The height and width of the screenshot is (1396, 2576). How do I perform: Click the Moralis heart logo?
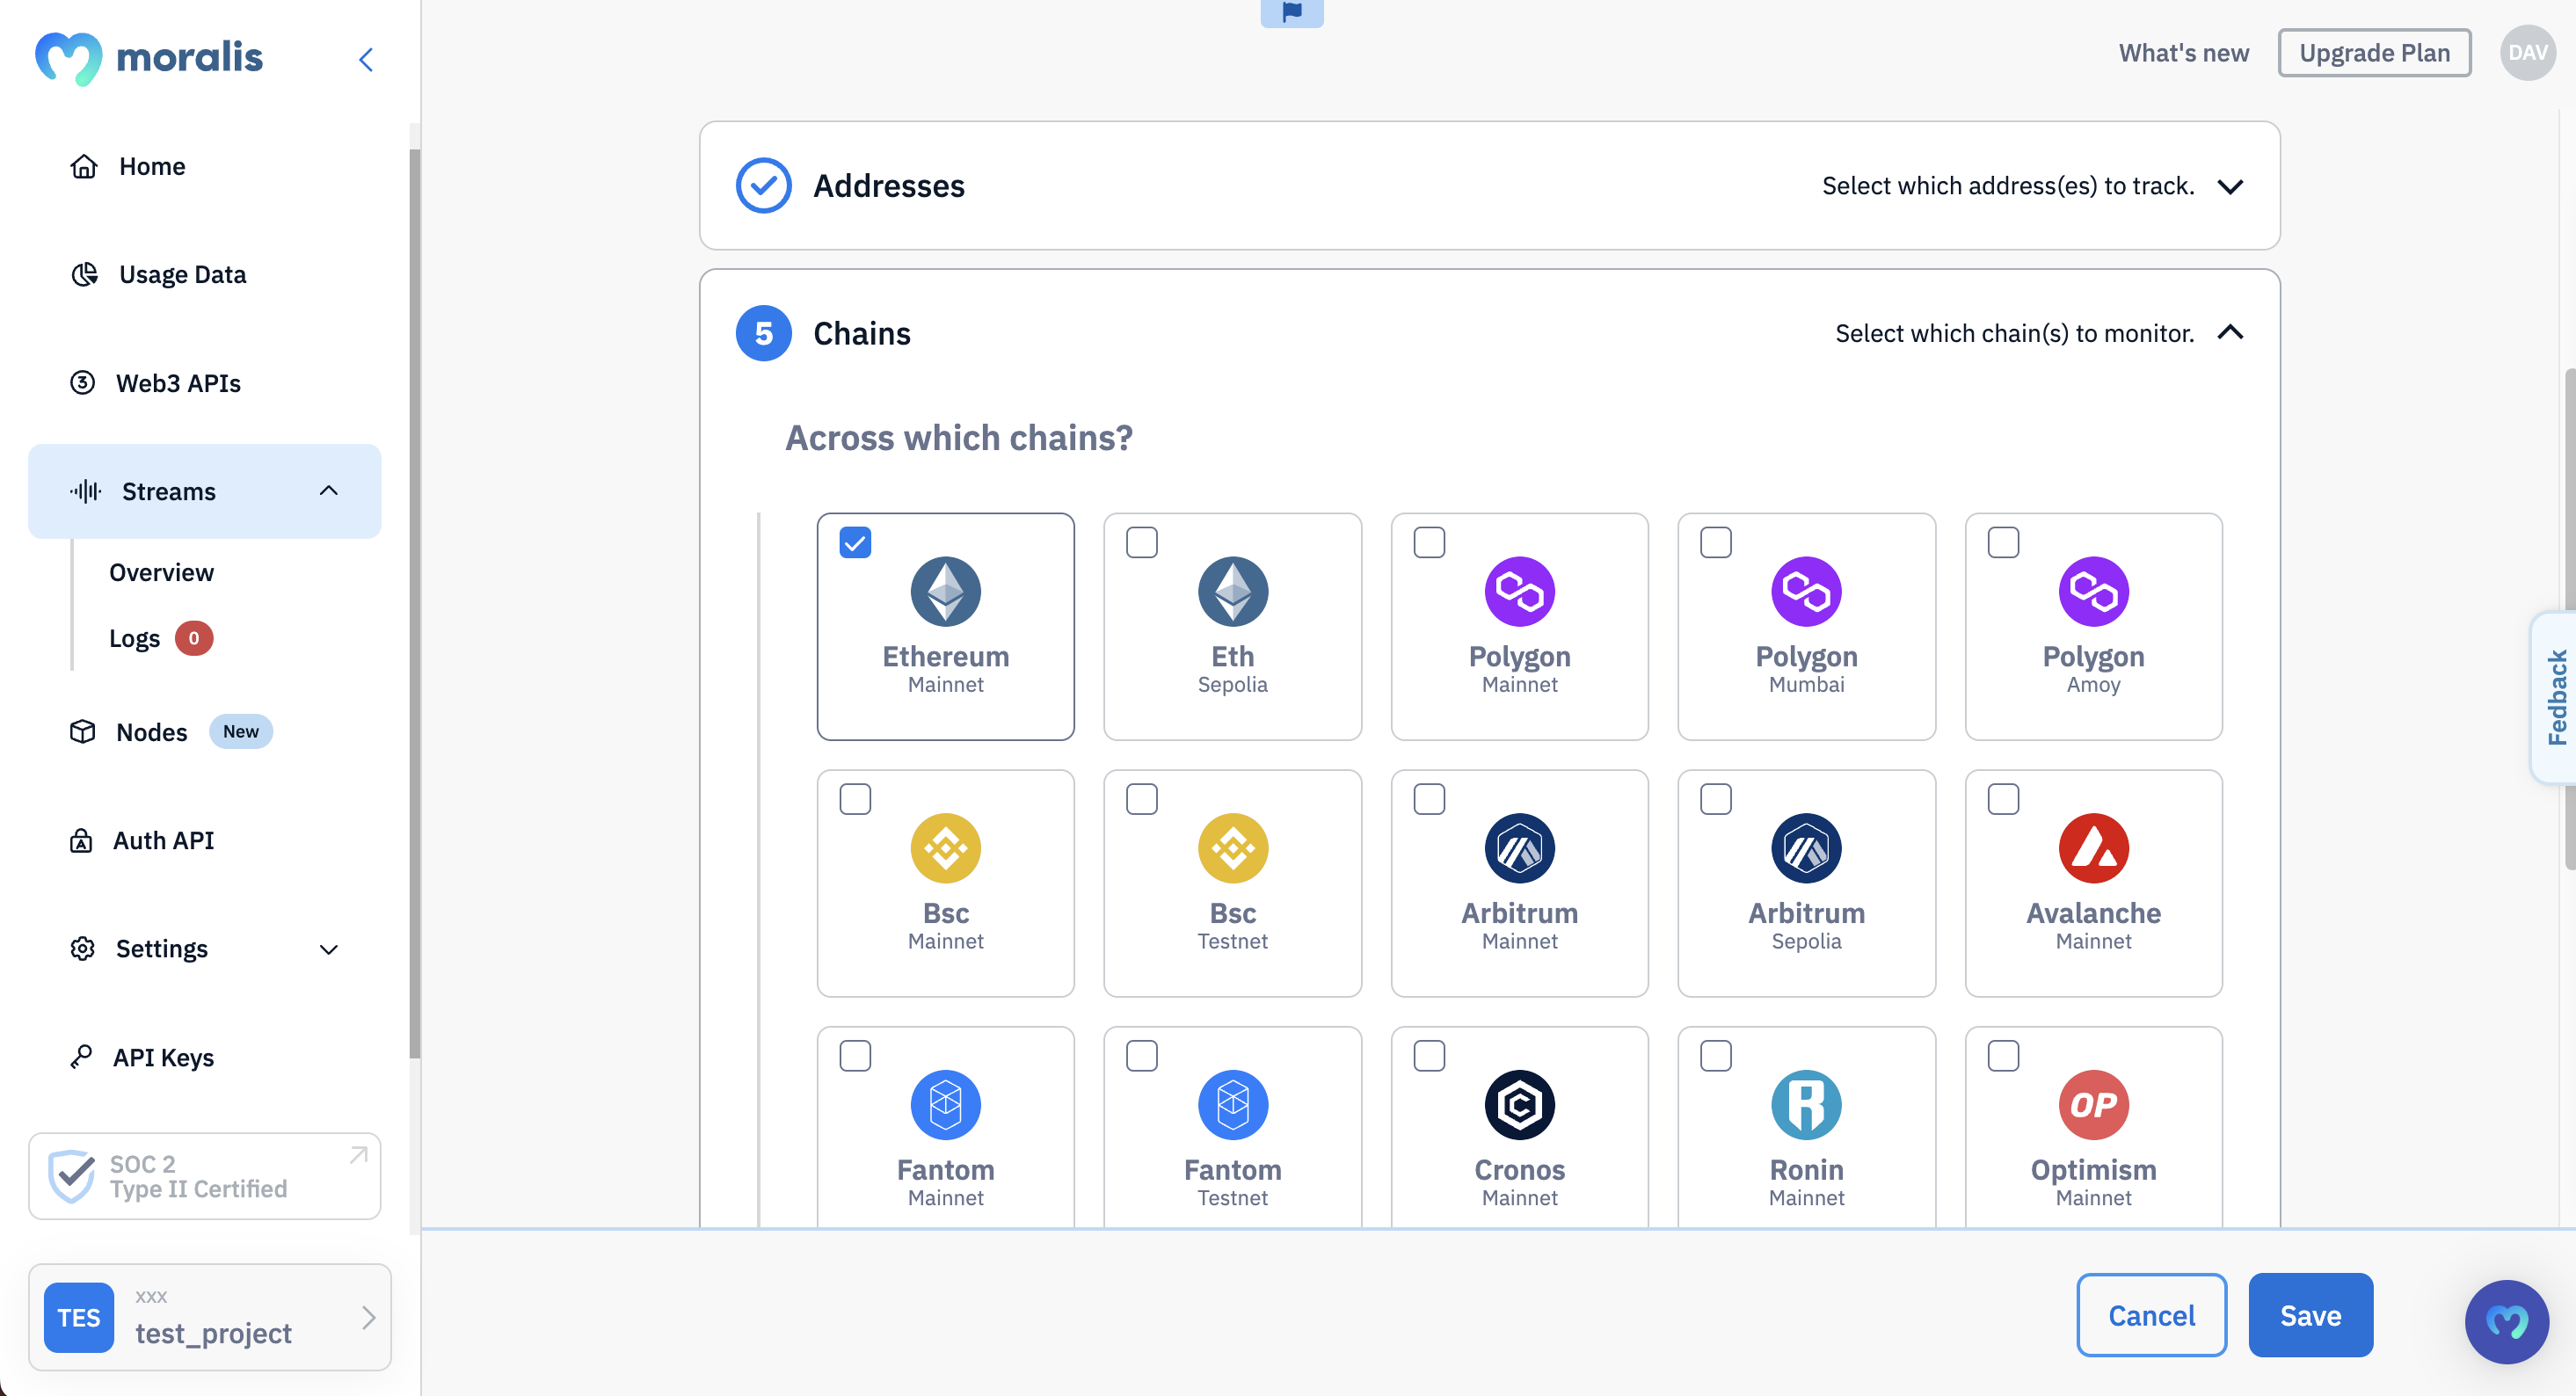(68, 58)
